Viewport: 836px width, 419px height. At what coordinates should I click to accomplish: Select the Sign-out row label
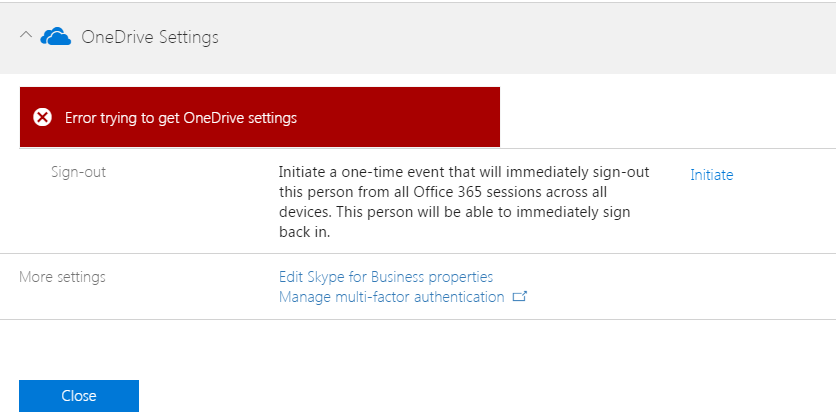pos(78,172)
